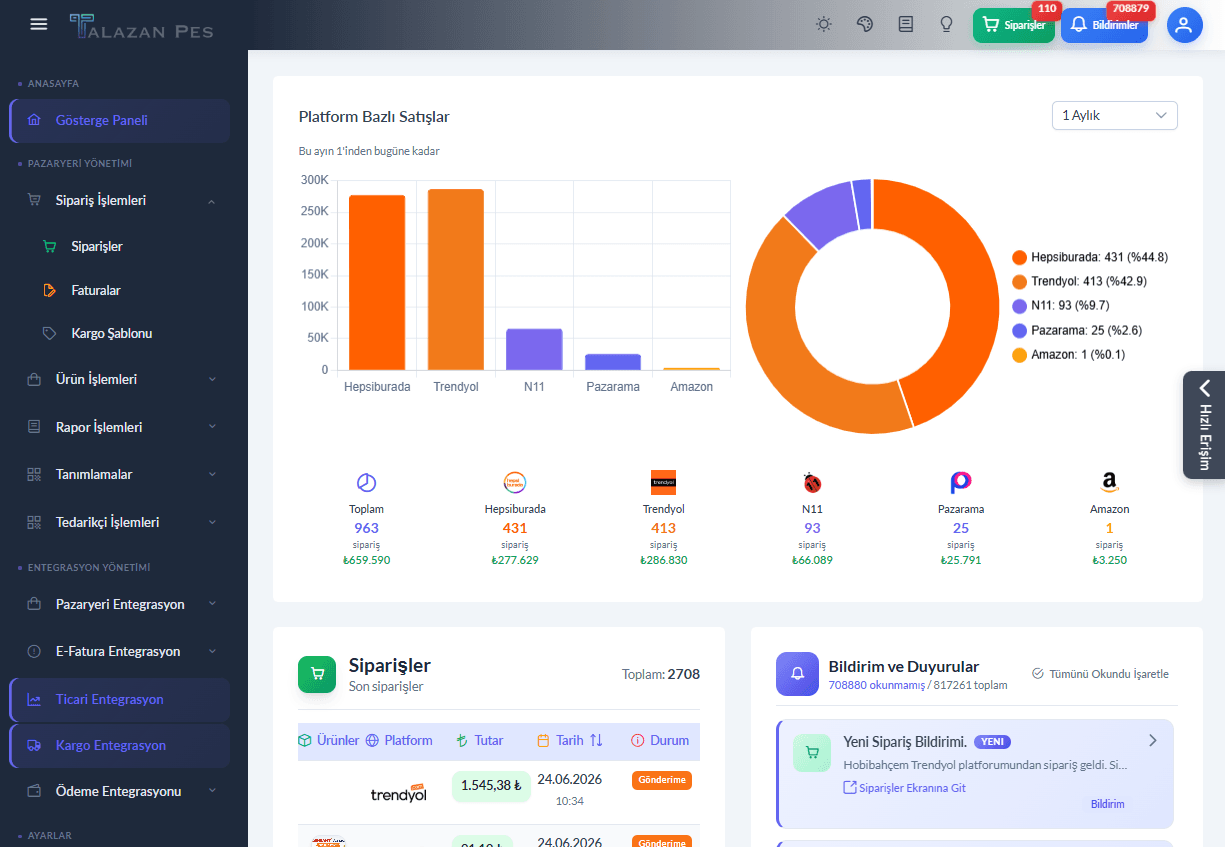
Task: Click the 1.545,38 ₺ amount badge
Action: tap(491, 786)
